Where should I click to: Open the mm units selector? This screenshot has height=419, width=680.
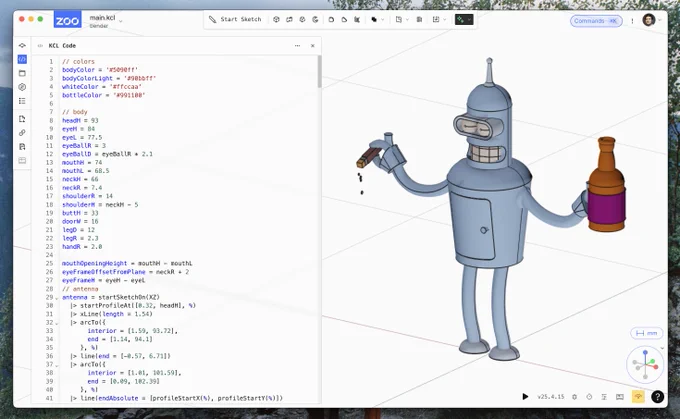click(646, 333)
